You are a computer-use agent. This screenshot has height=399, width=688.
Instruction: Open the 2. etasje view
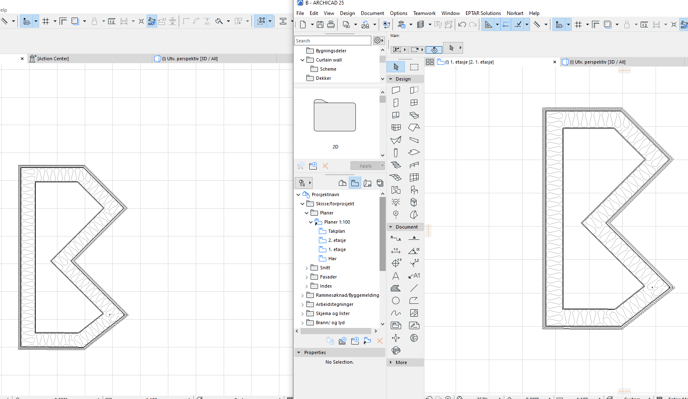click(337, 240)
